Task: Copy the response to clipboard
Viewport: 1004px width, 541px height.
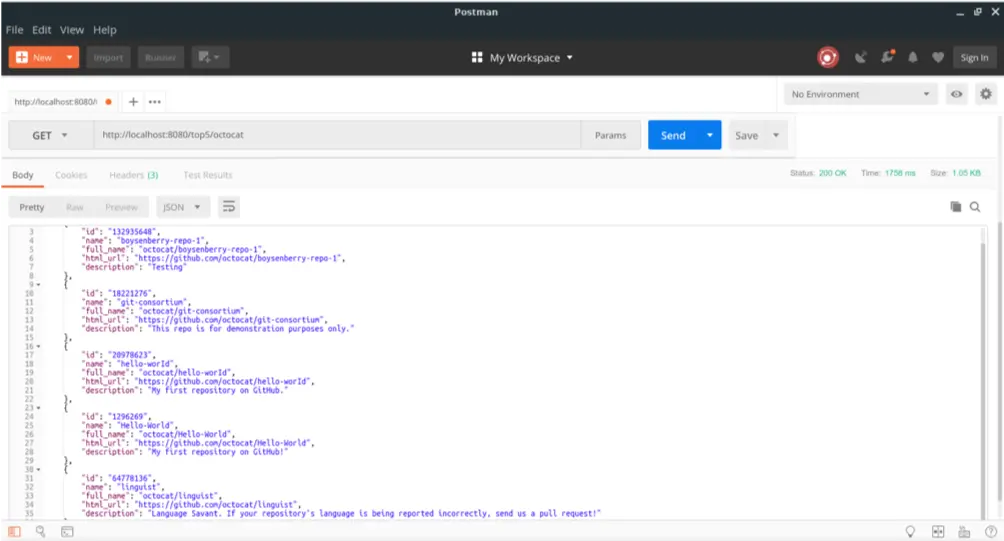Action: [955, 206]
